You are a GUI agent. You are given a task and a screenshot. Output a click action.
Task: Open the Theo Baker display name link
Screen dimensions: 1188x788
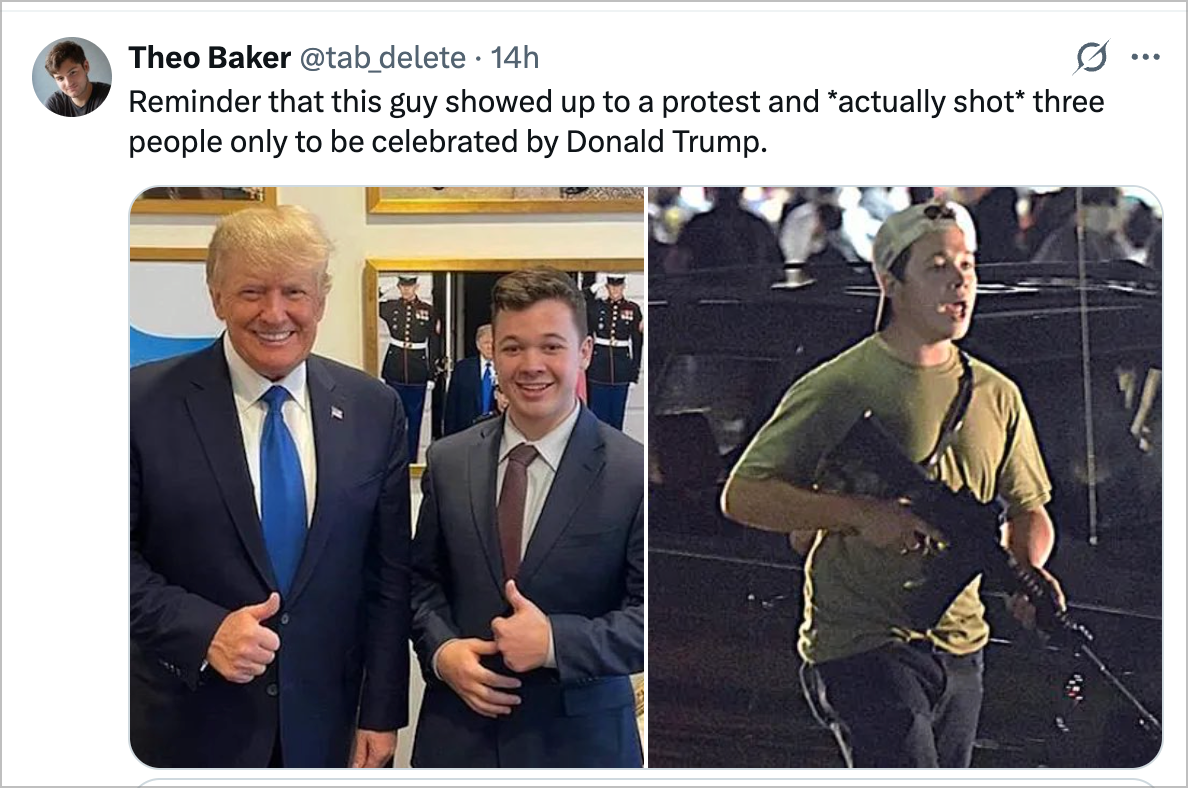[x=209, y=59]
